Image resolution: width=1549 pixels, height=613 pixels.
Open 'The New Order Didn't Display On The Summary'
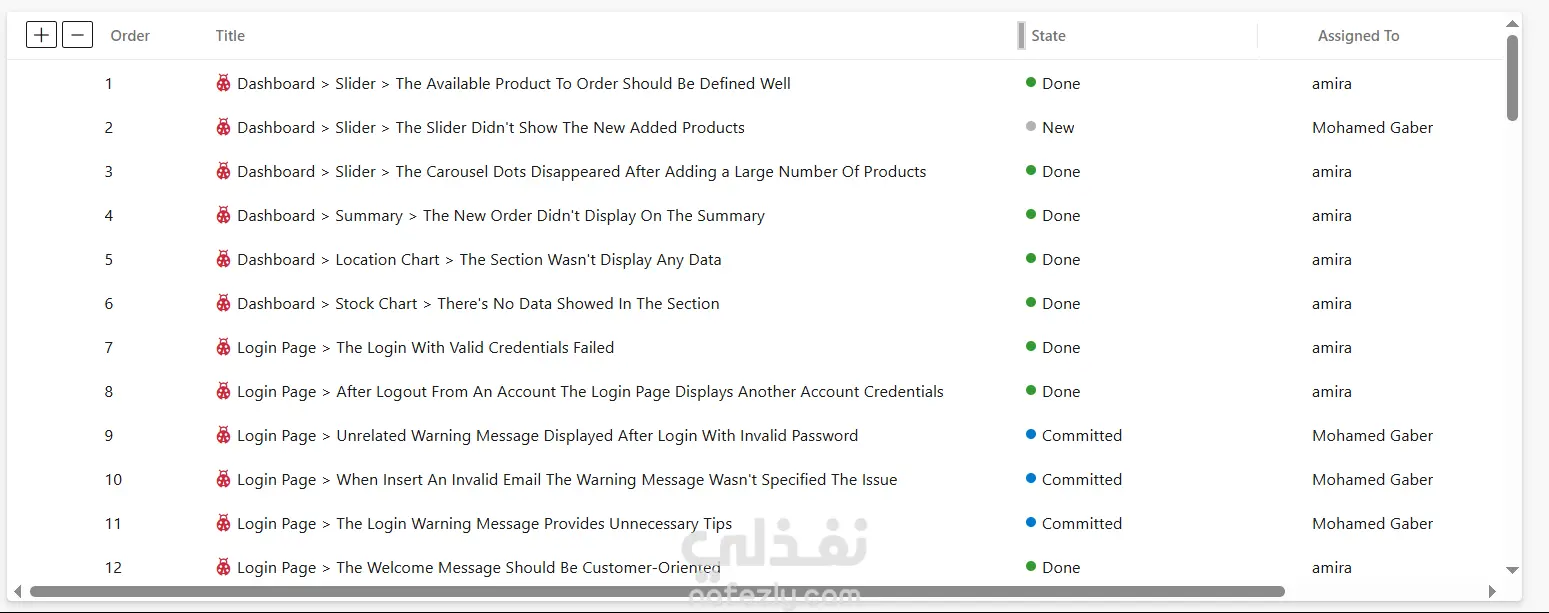point(593,216)
